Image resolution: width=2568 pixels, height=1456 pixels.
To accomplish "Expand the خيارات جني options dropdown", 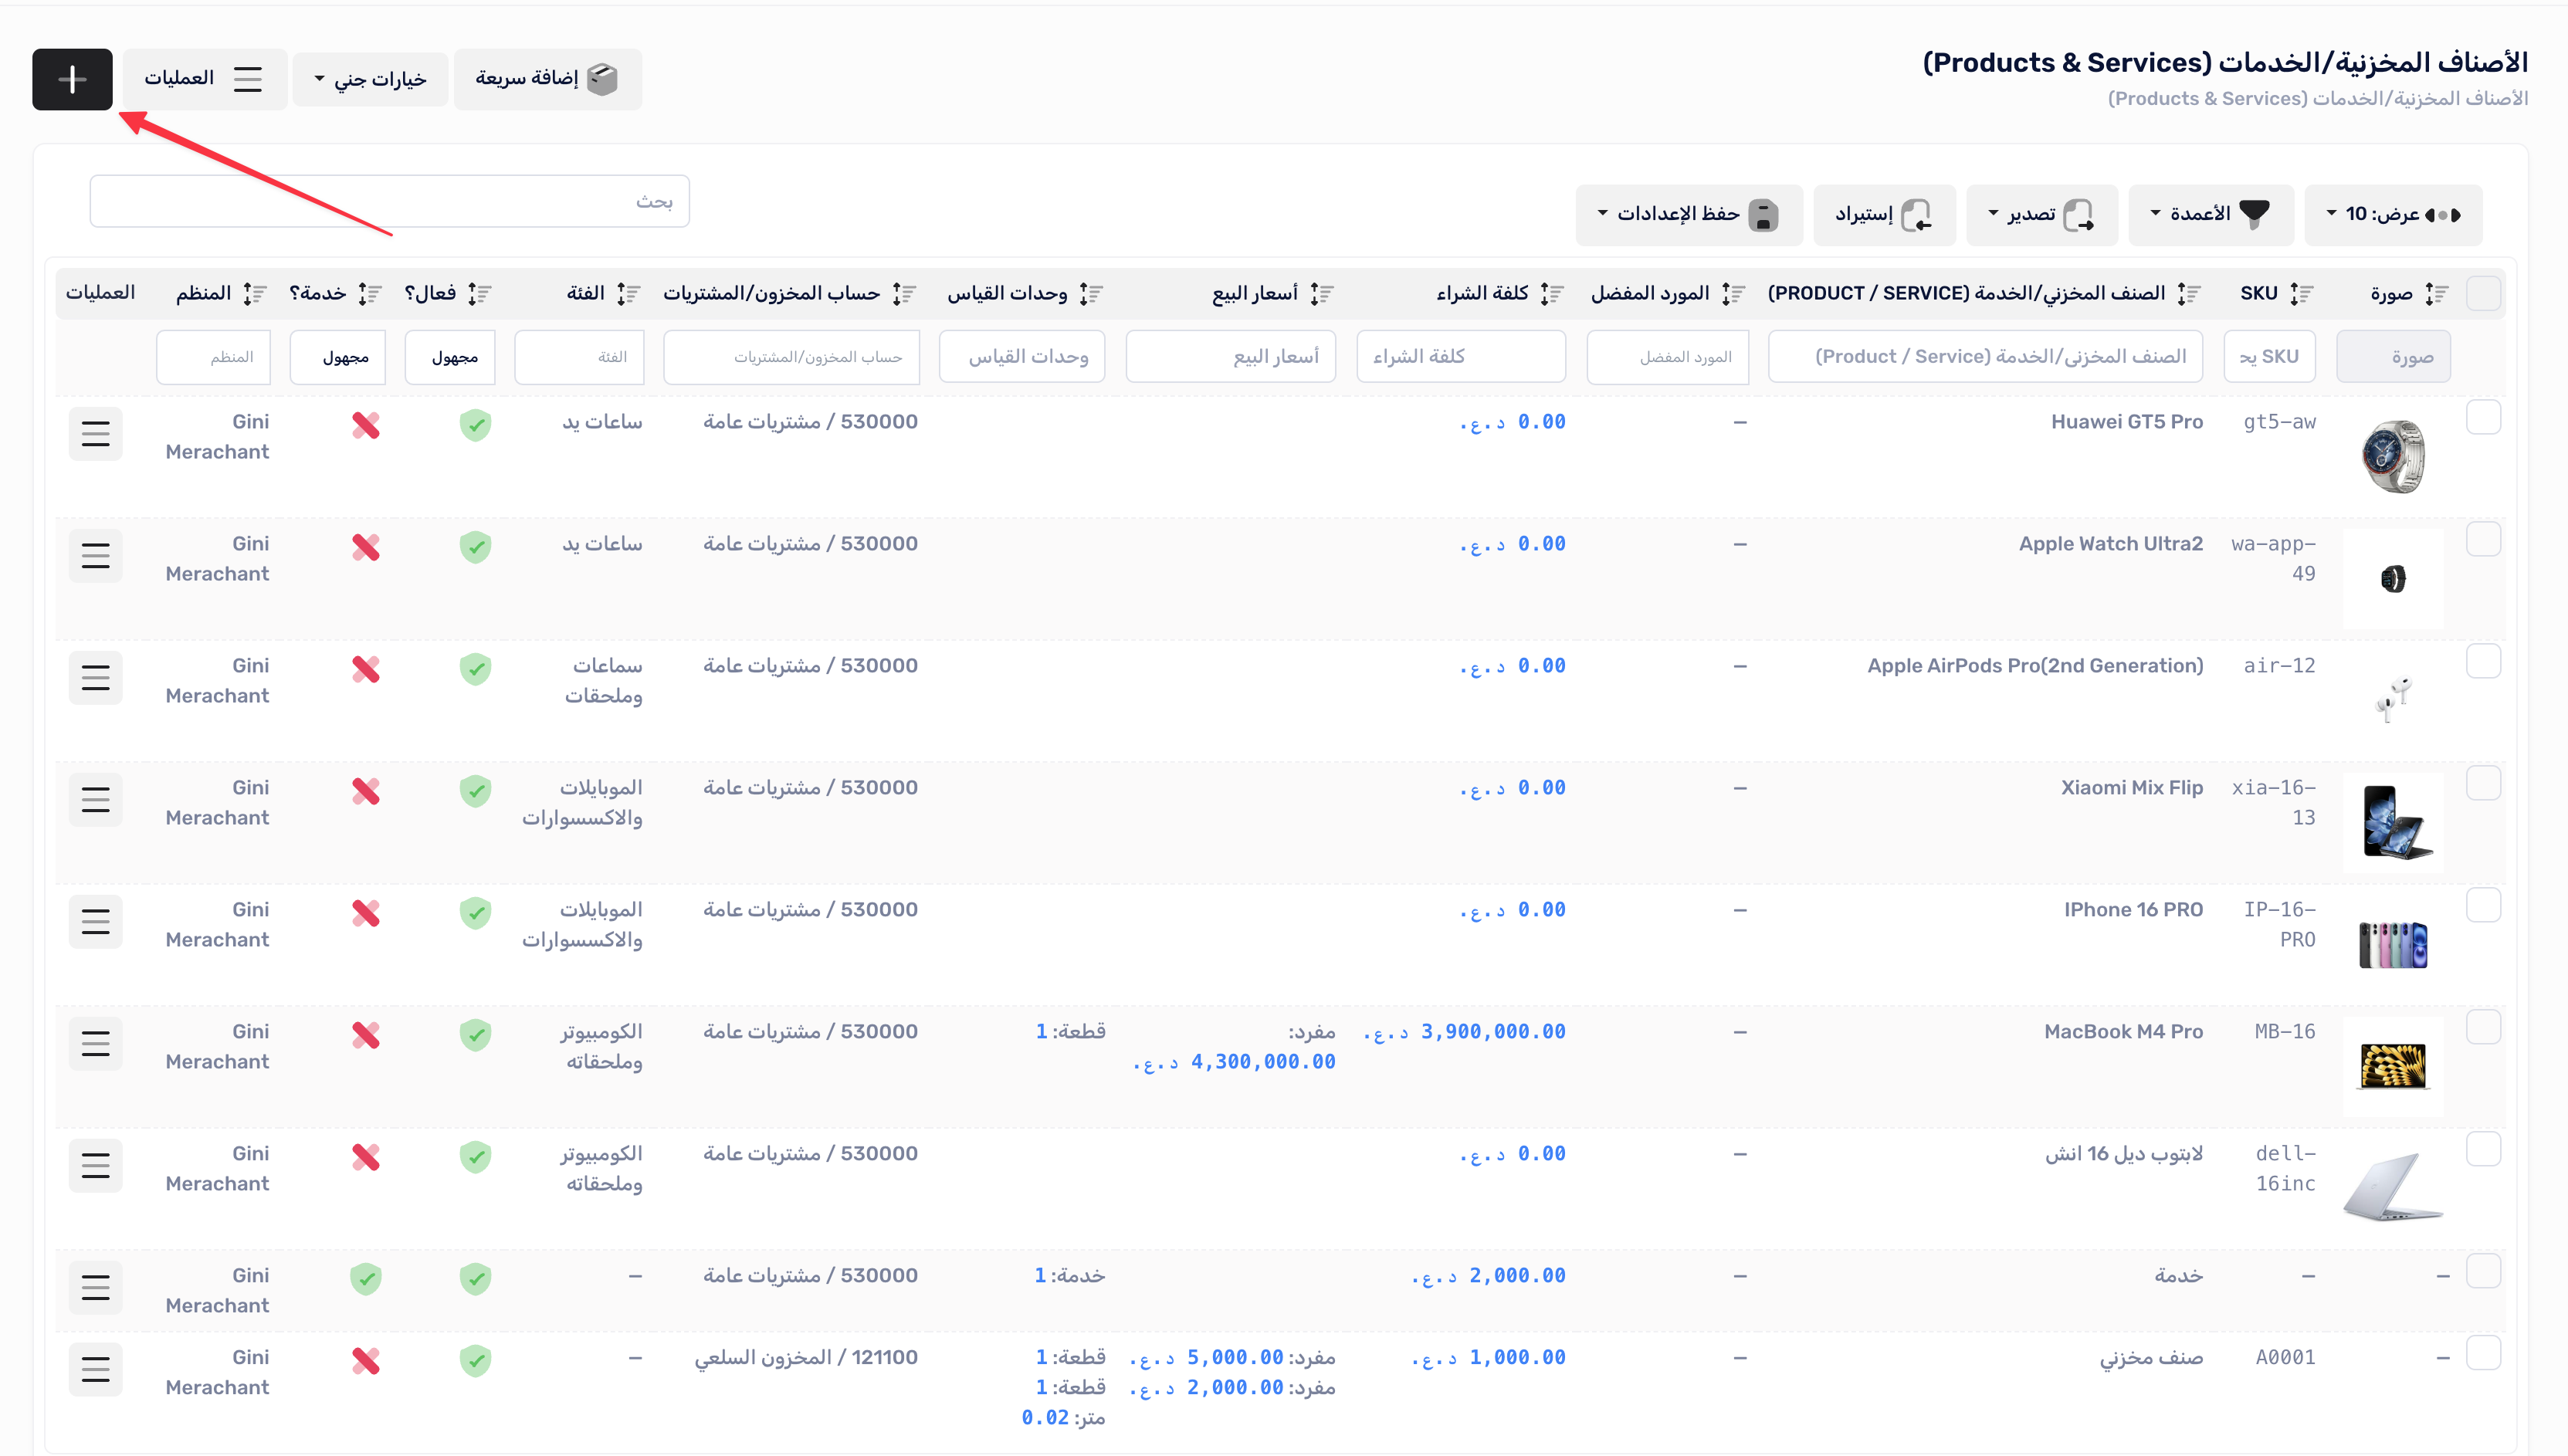I will [x=370, y=79].
